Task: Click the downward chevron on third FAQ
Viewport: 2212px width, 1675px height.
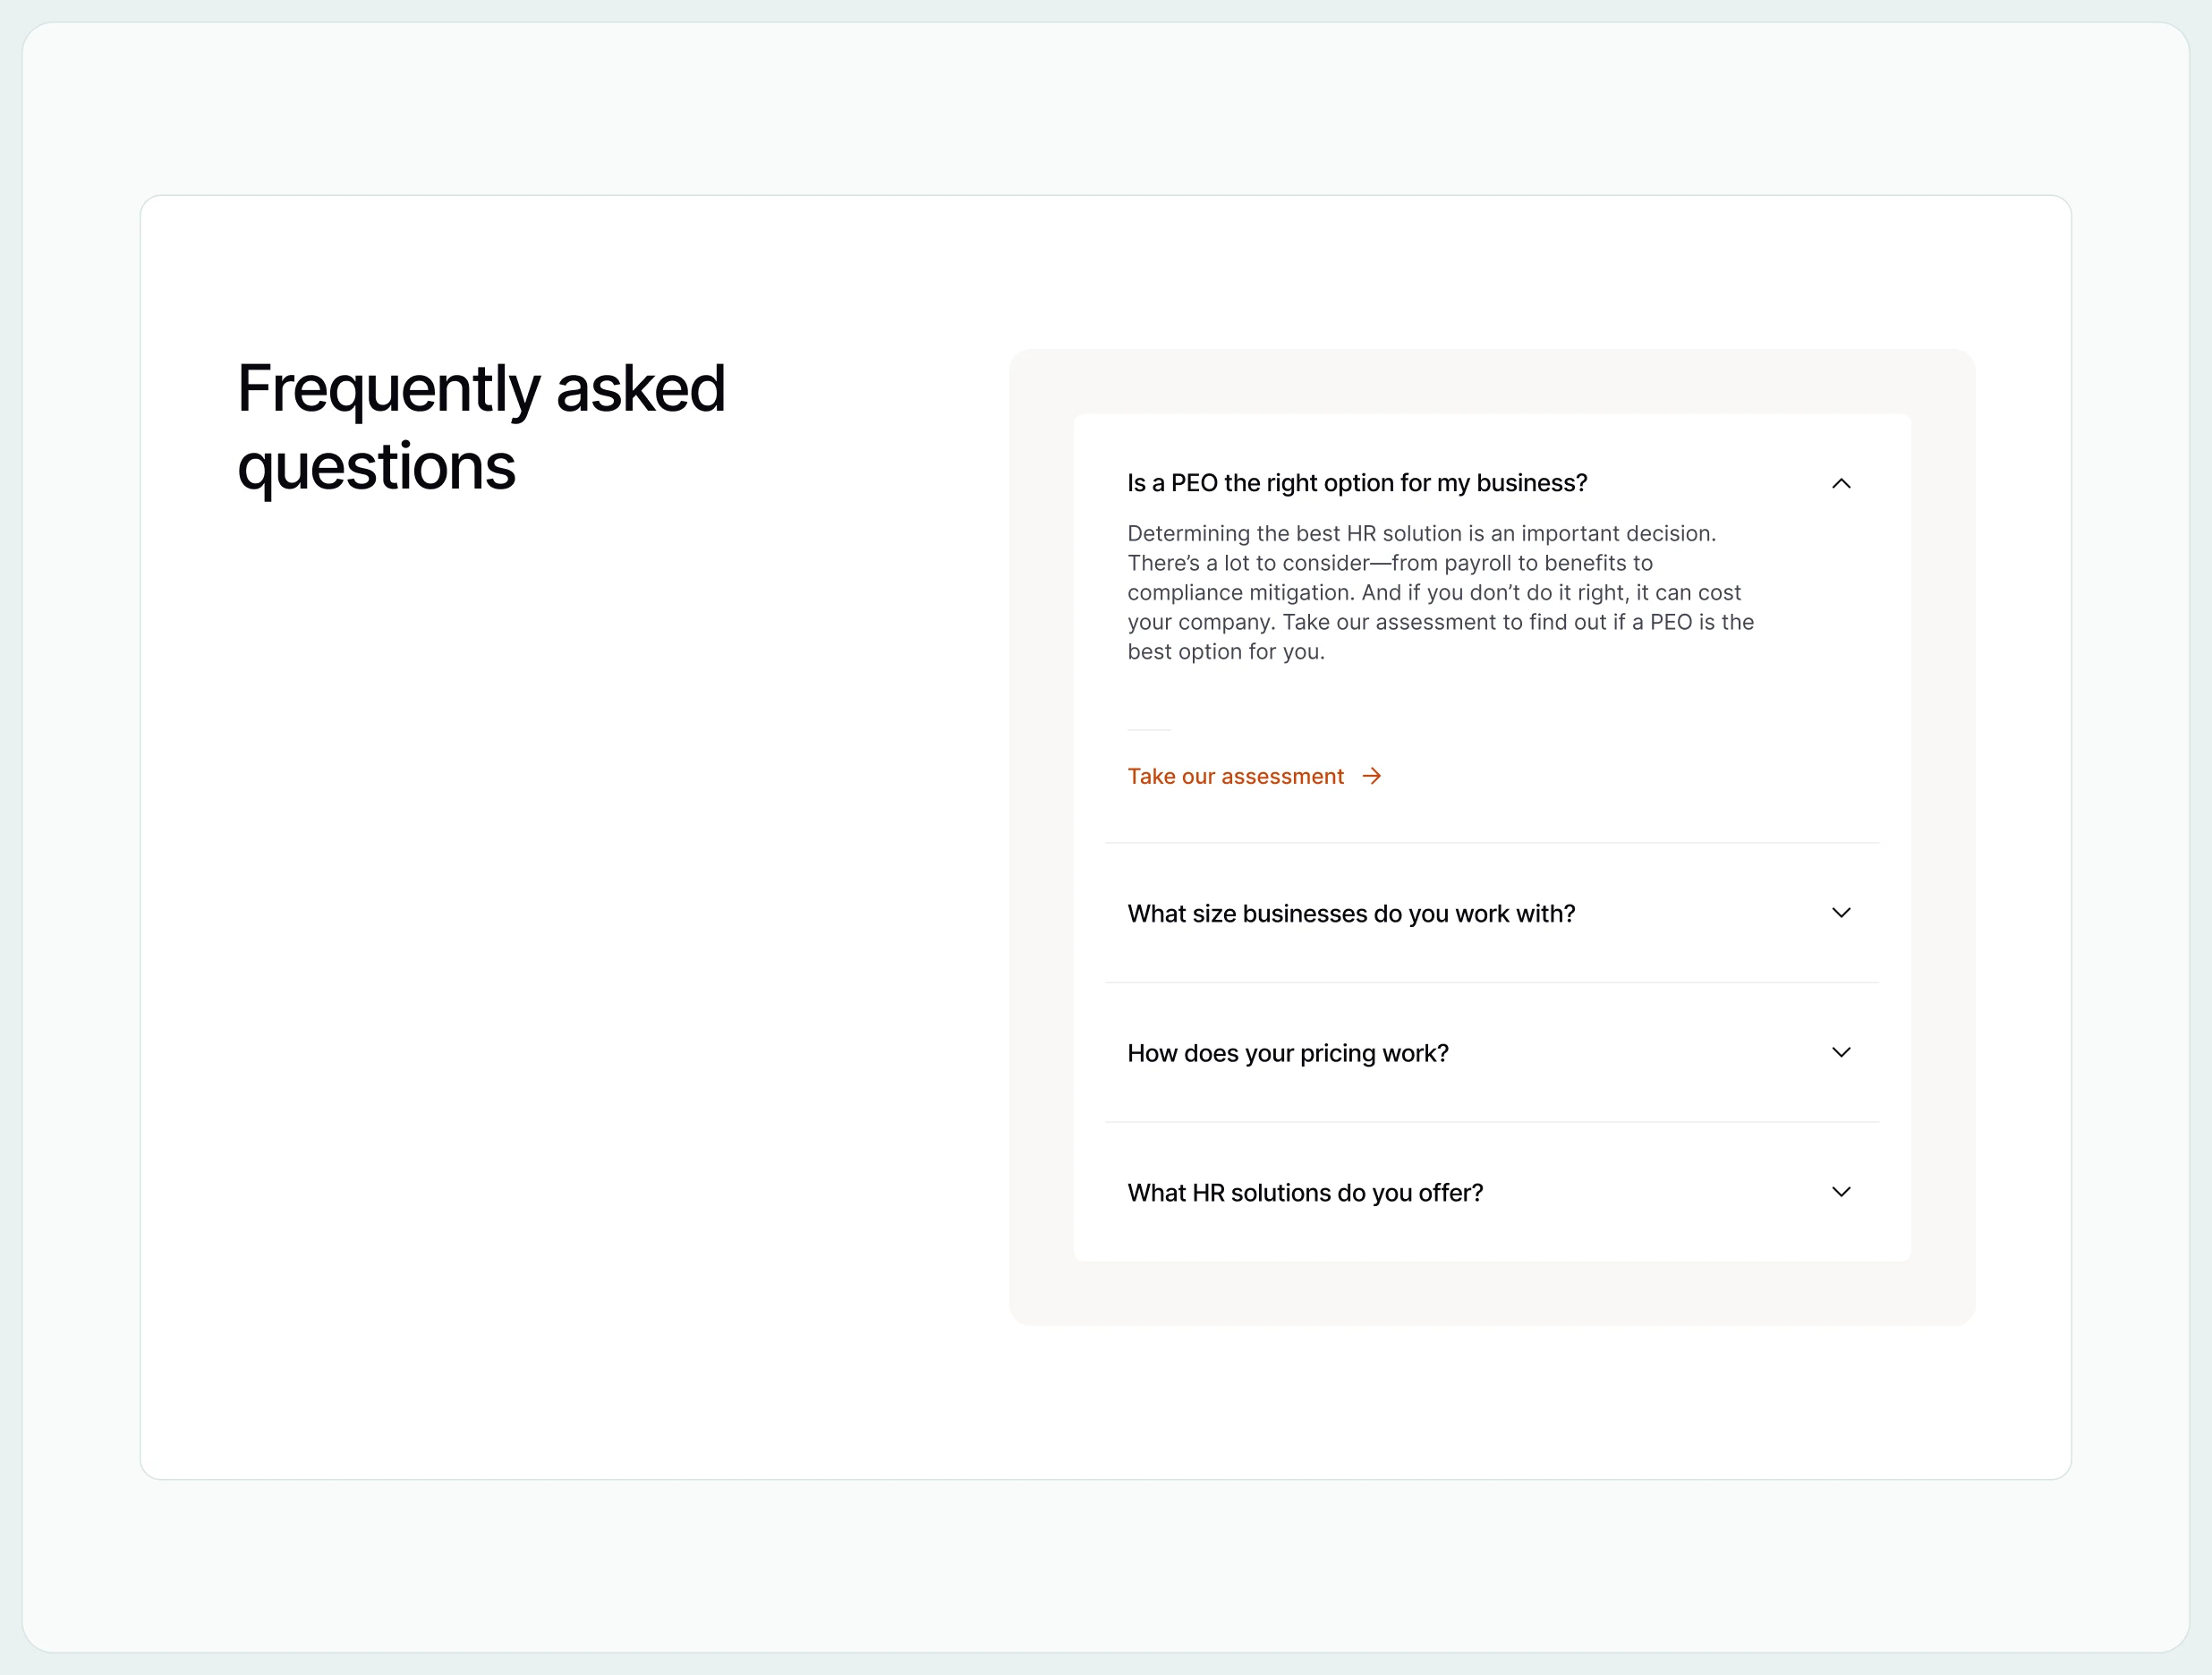Action: 1843,1052
